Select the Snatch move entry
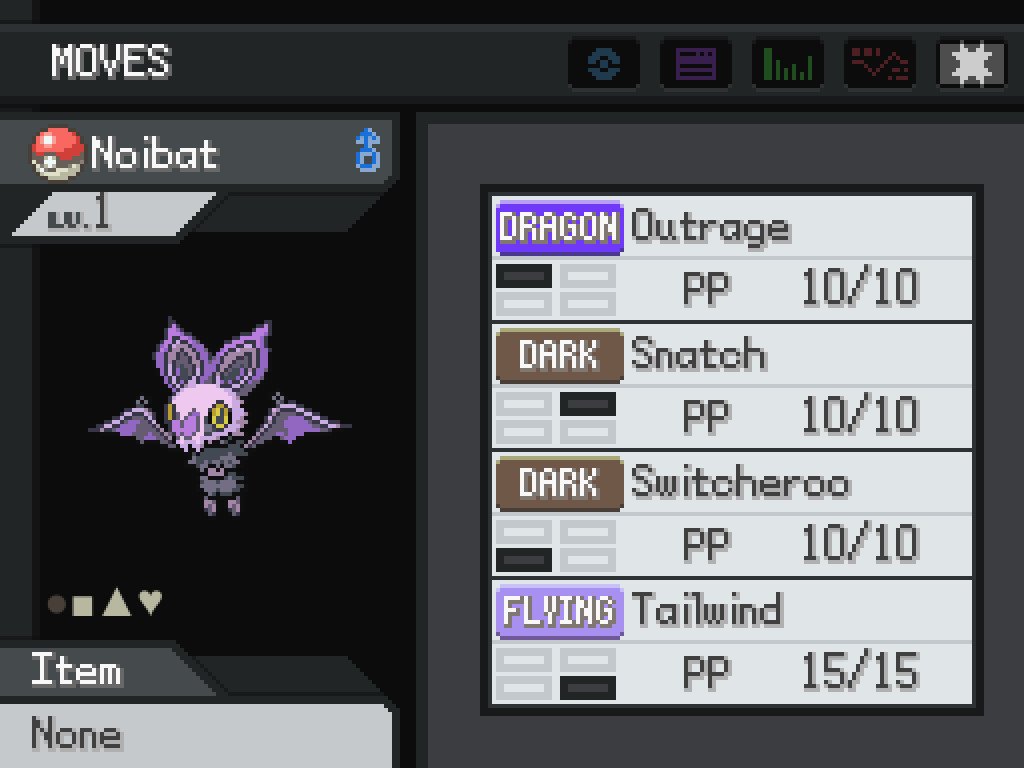This screenshot has width=1024, height=768. (x=731, y=385)
